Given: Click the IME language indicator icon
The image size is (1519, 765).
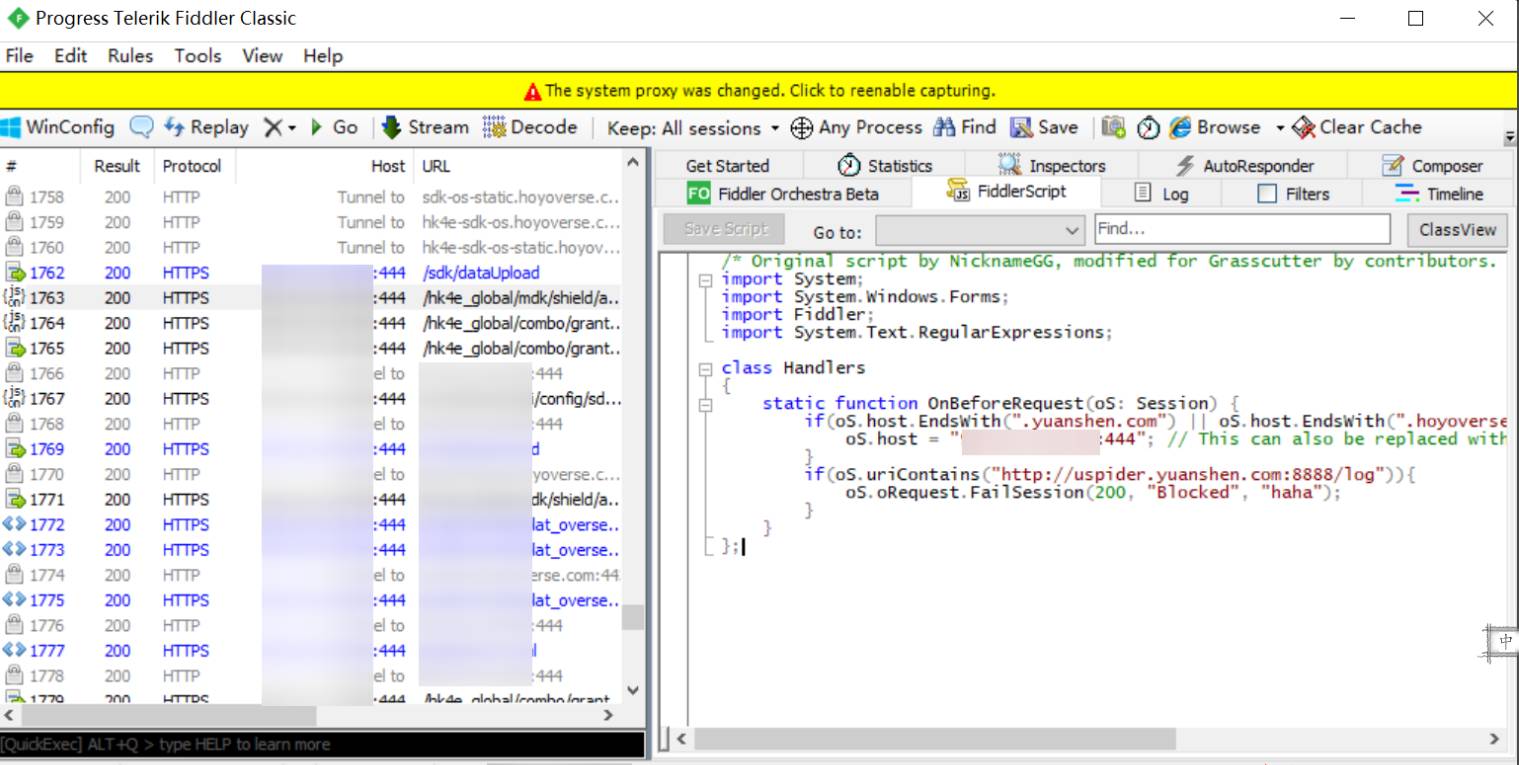Looking at the screenshot, I should tap(1505, 641).
